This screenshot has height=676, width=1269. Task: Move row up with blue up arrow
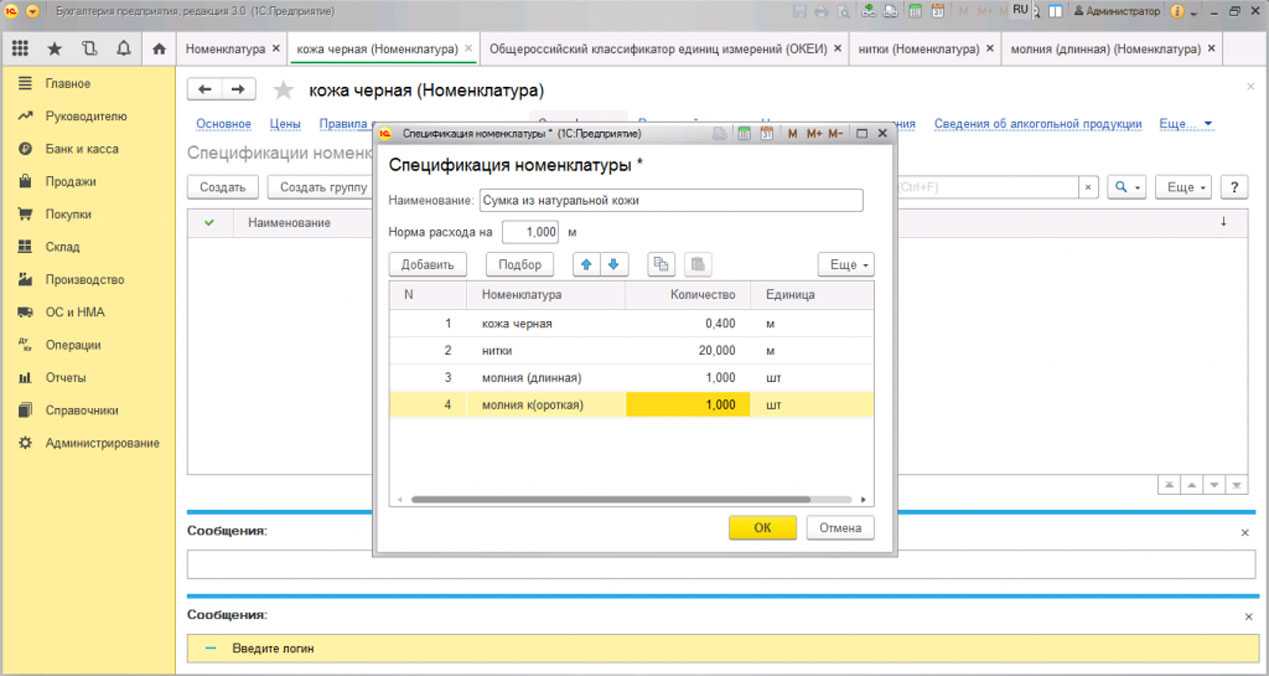[587, 264]
